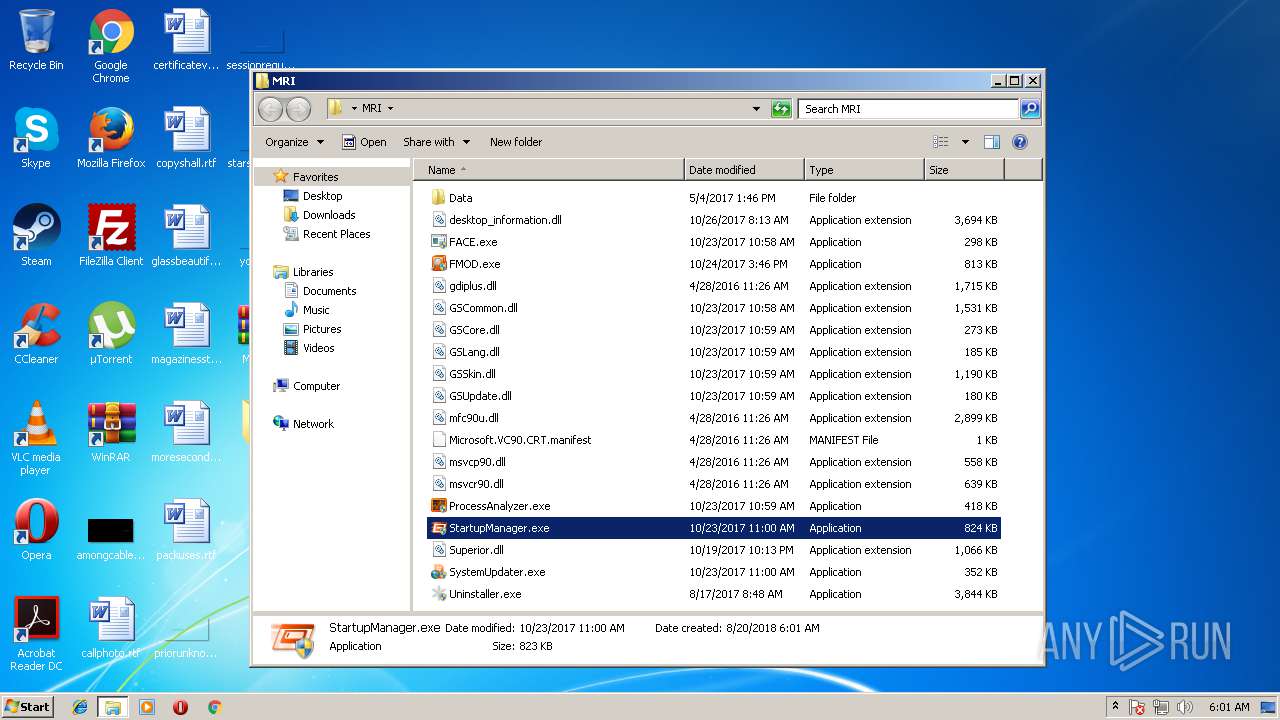Click the gdiplus.dll file icon
This screenshot has height=720, width=1280.
(x=438, y=286)
